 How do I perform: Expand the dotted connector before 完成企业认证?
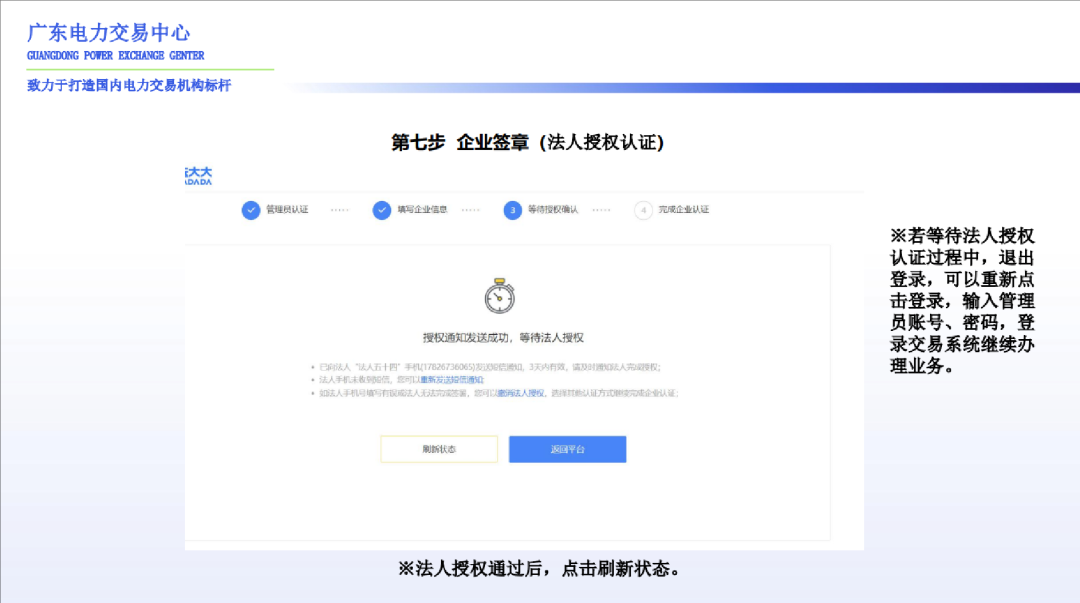pos(600,210)
